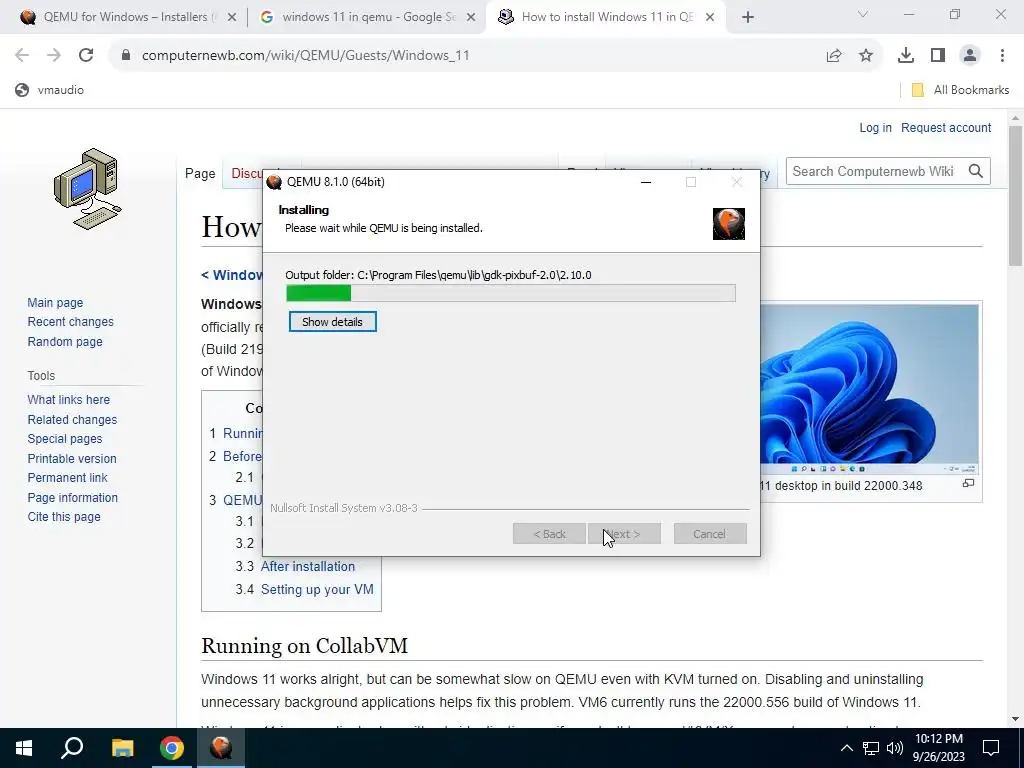Open a new Chrome tab

pos(748,18)
